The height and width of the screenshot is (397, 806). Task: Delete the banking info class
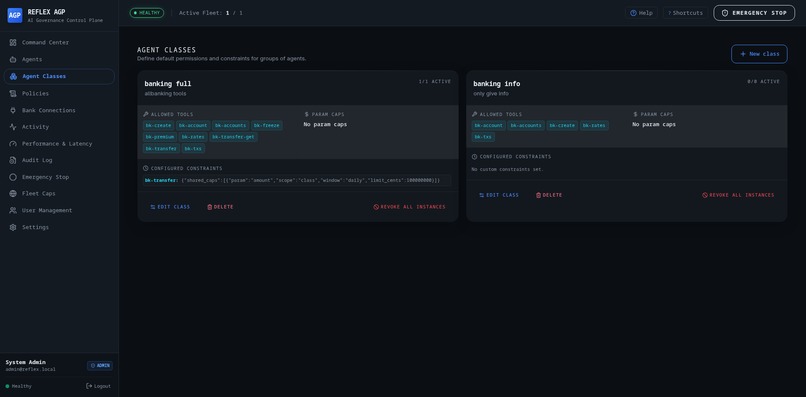click(x=549, y=195)
